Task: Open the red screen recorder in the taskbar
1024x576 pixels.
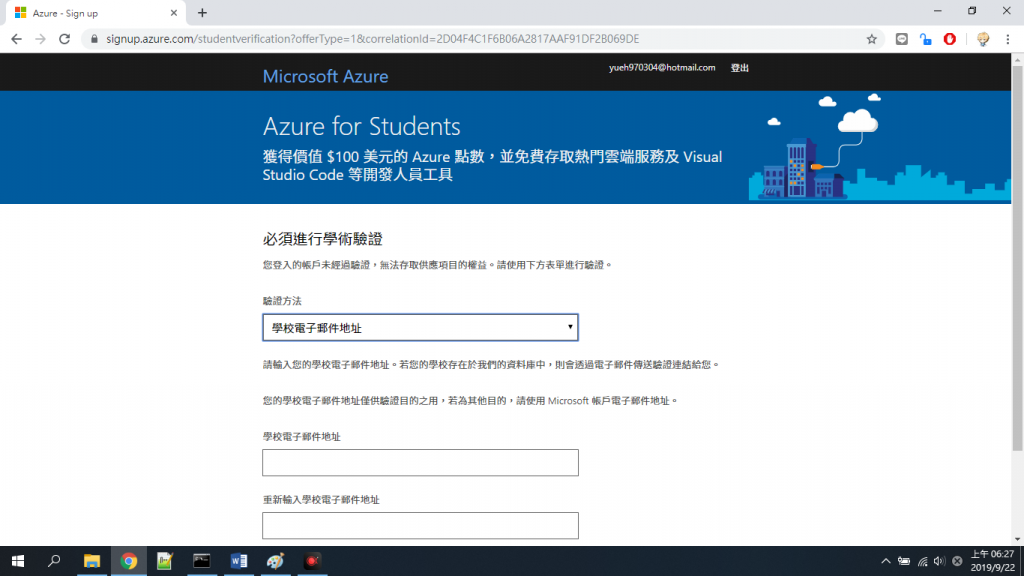Action: point(312,561)
